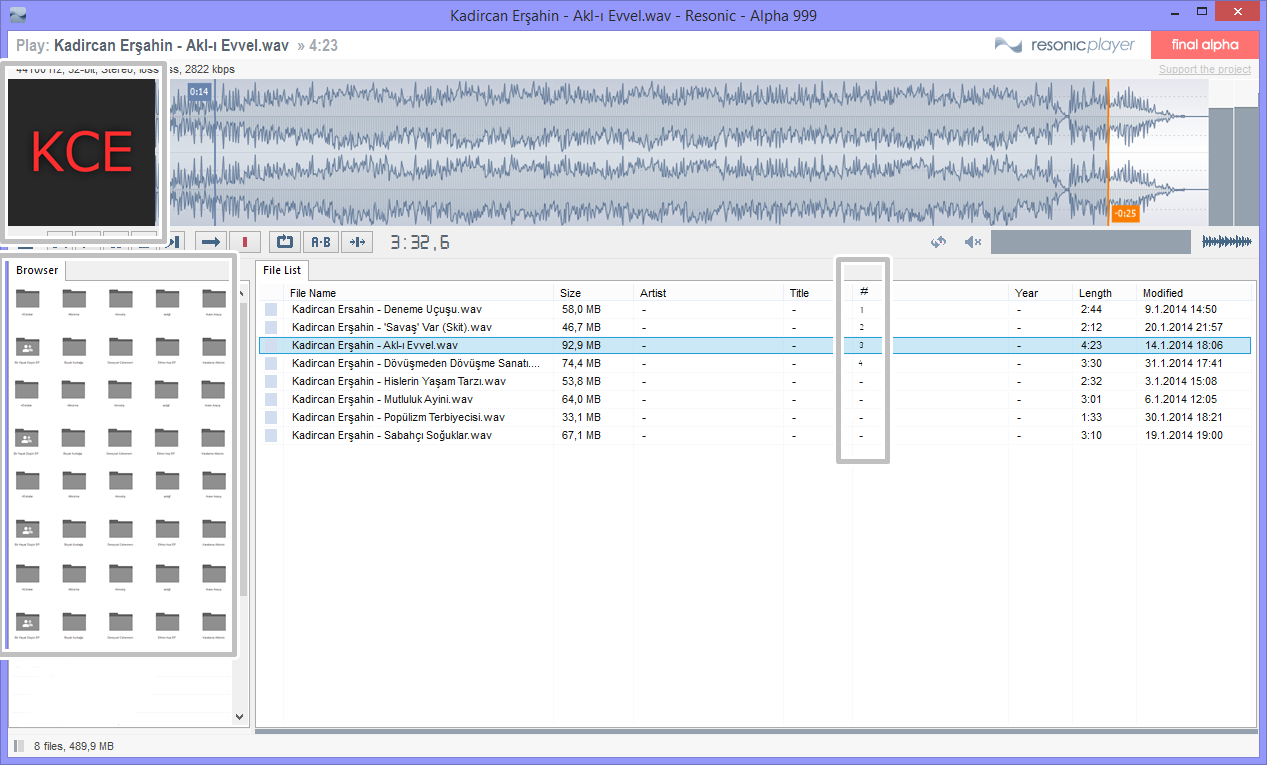Click the final alpha button
1267x765 pixels.
pyautogui.click(x=1204, y=45)
